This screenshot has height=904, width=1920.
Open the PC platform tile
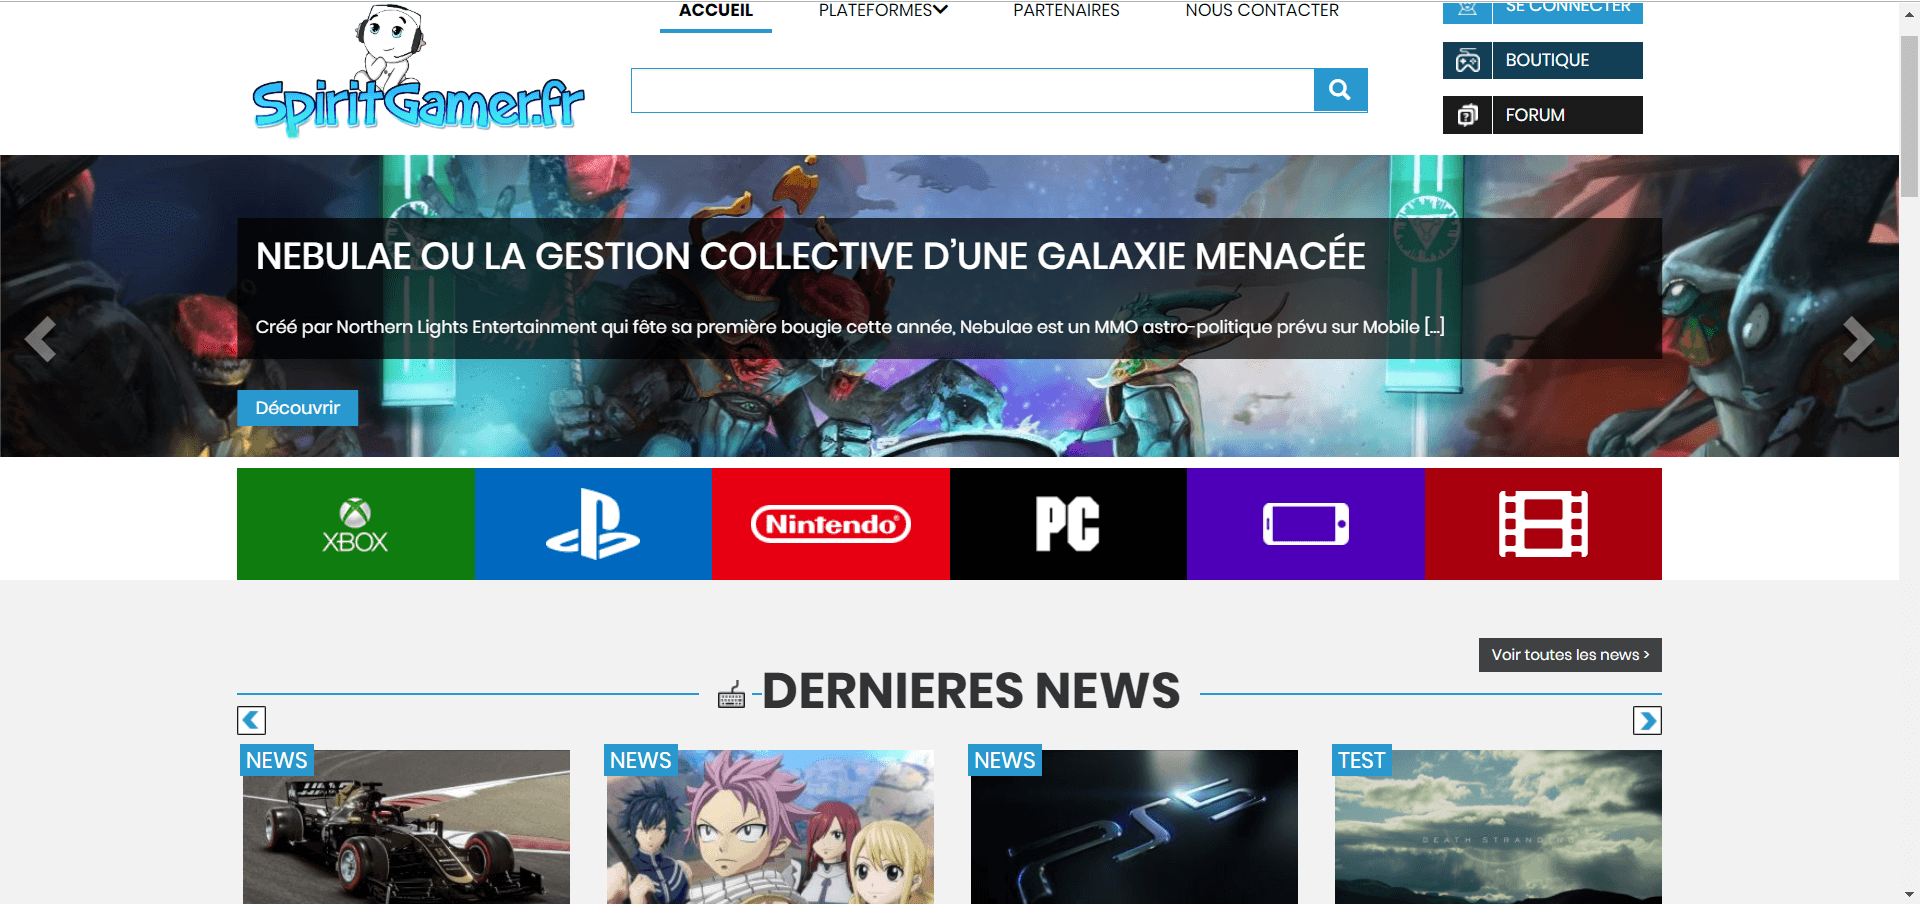click(1068, 524)
